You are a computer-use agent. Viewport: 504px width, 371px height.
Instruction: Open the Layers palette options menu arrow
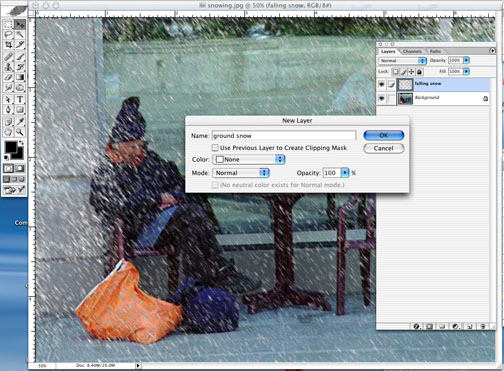click(x=492, y=51)
